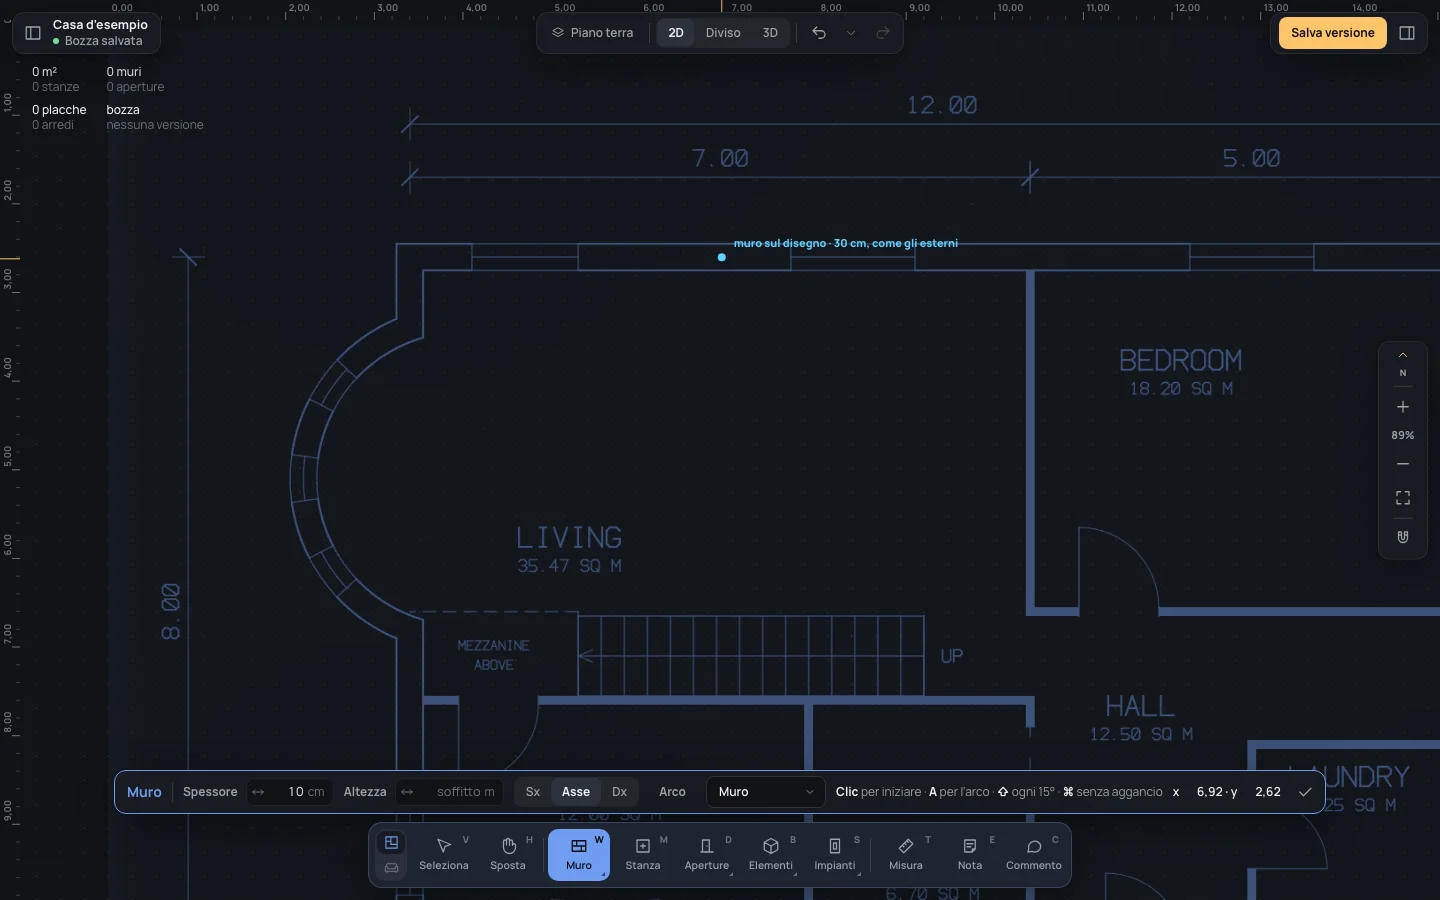The height and width of the screenshot is (900, 1440).
Task: Click the Spessore thickness value field
Action: coord(290,792)
